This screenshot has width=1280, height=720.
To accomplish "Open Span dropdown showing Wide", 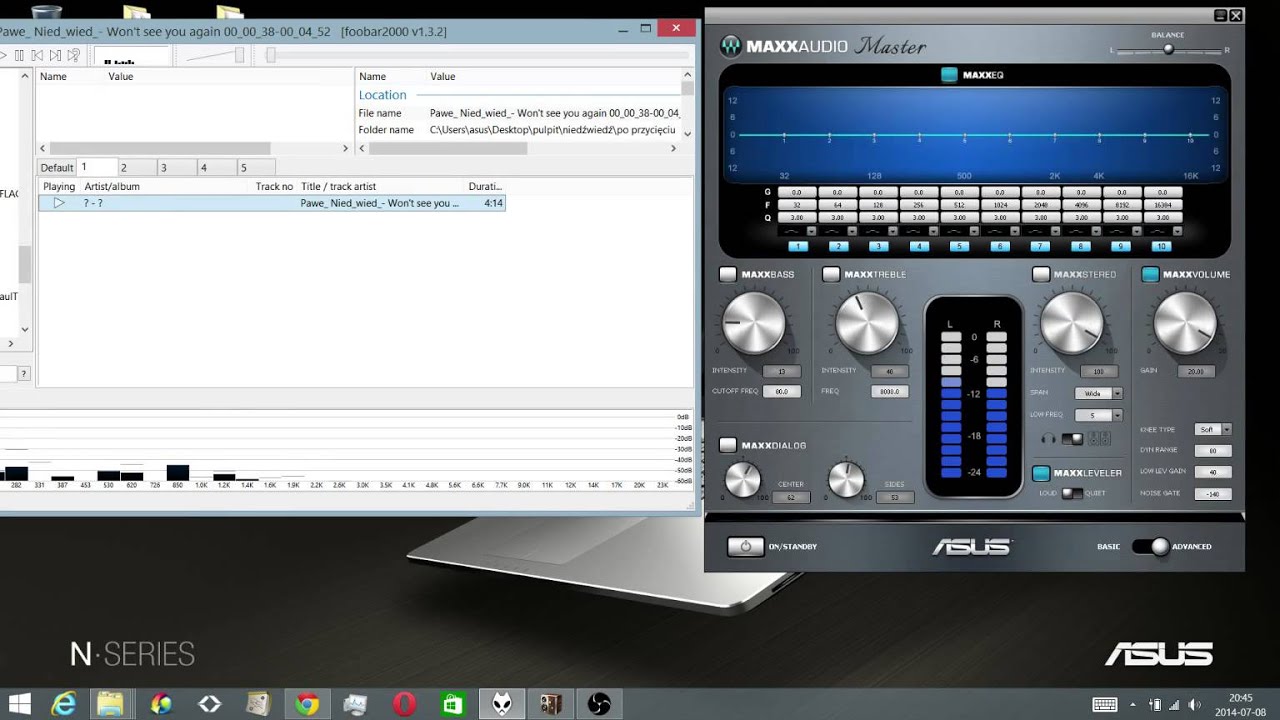I will 1098,393.
